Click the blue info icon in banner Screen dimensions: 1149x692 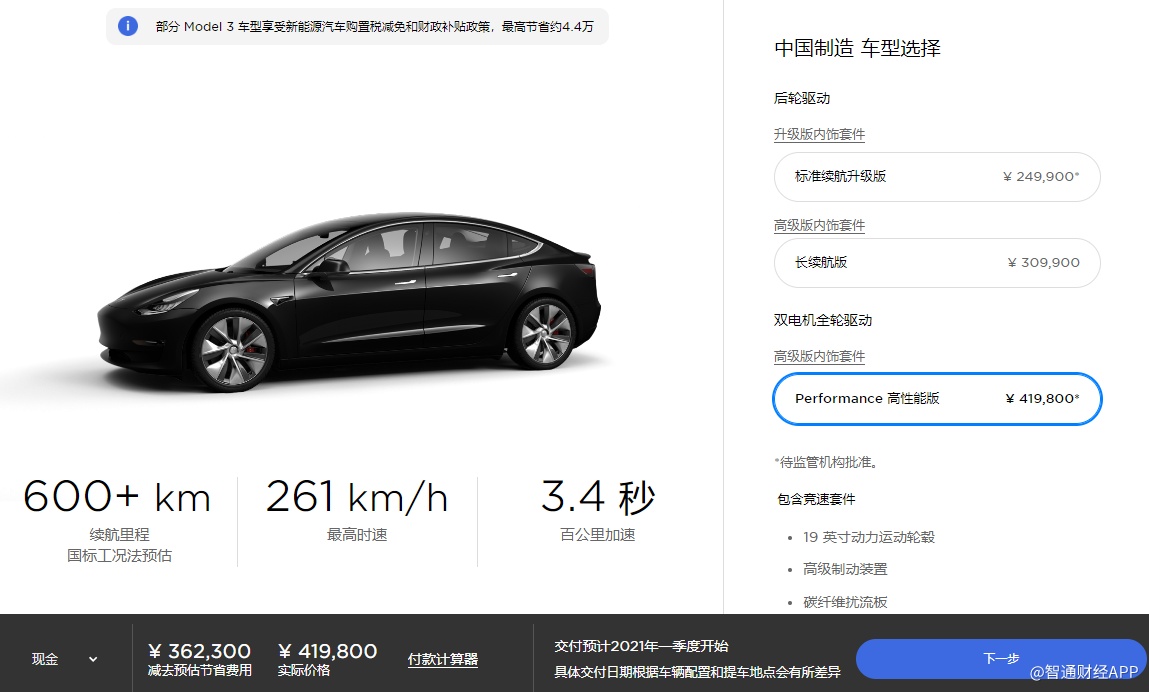click(128, 26)
